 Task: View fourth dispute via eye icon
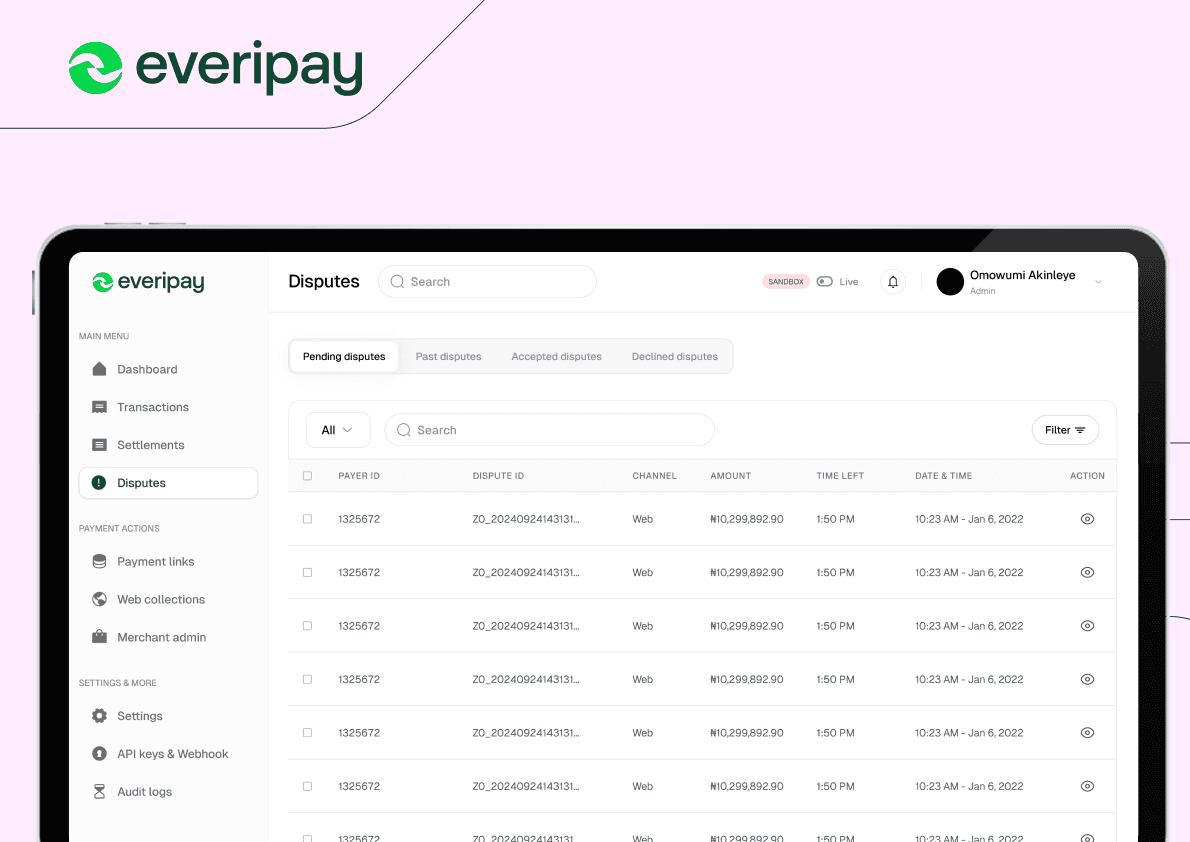click(1088, 680)
